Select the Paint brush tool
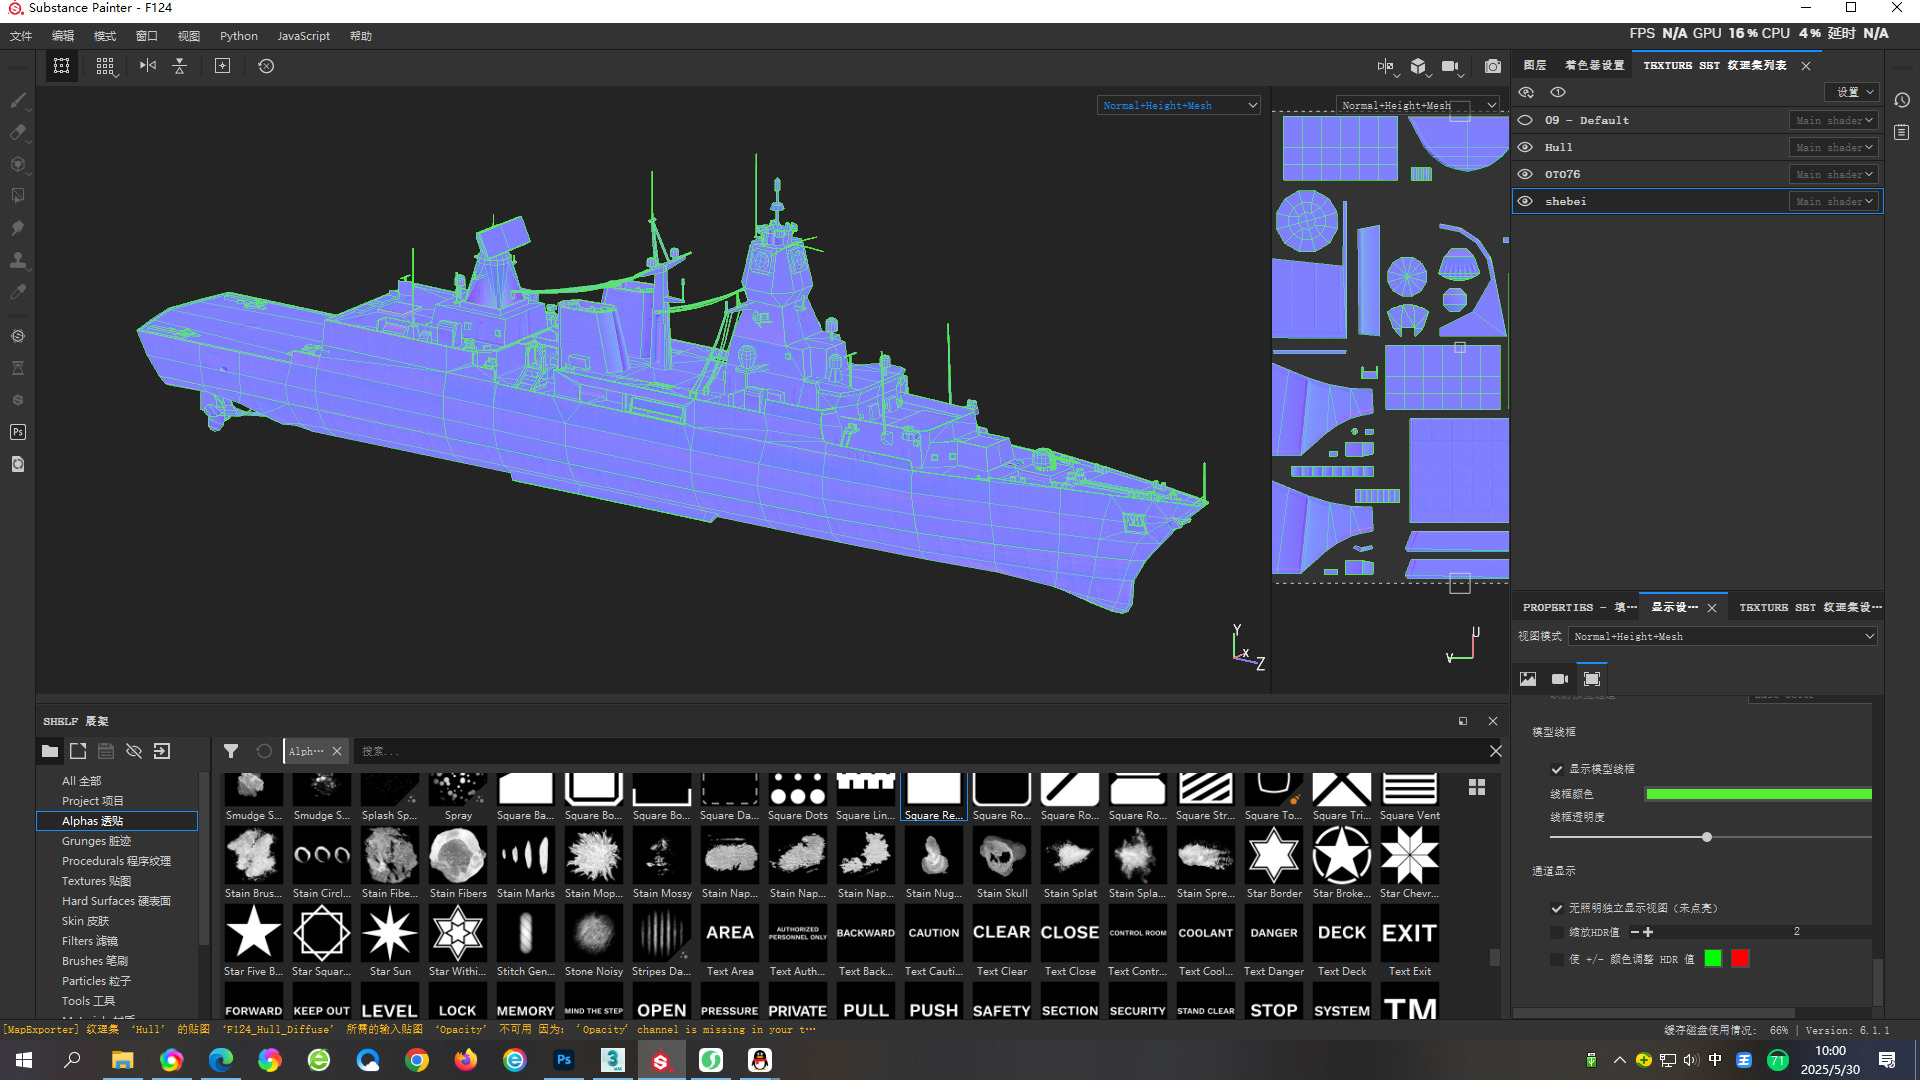Image resolution: width=1920 pixels, height=1080 pixels. pos(18,100)
